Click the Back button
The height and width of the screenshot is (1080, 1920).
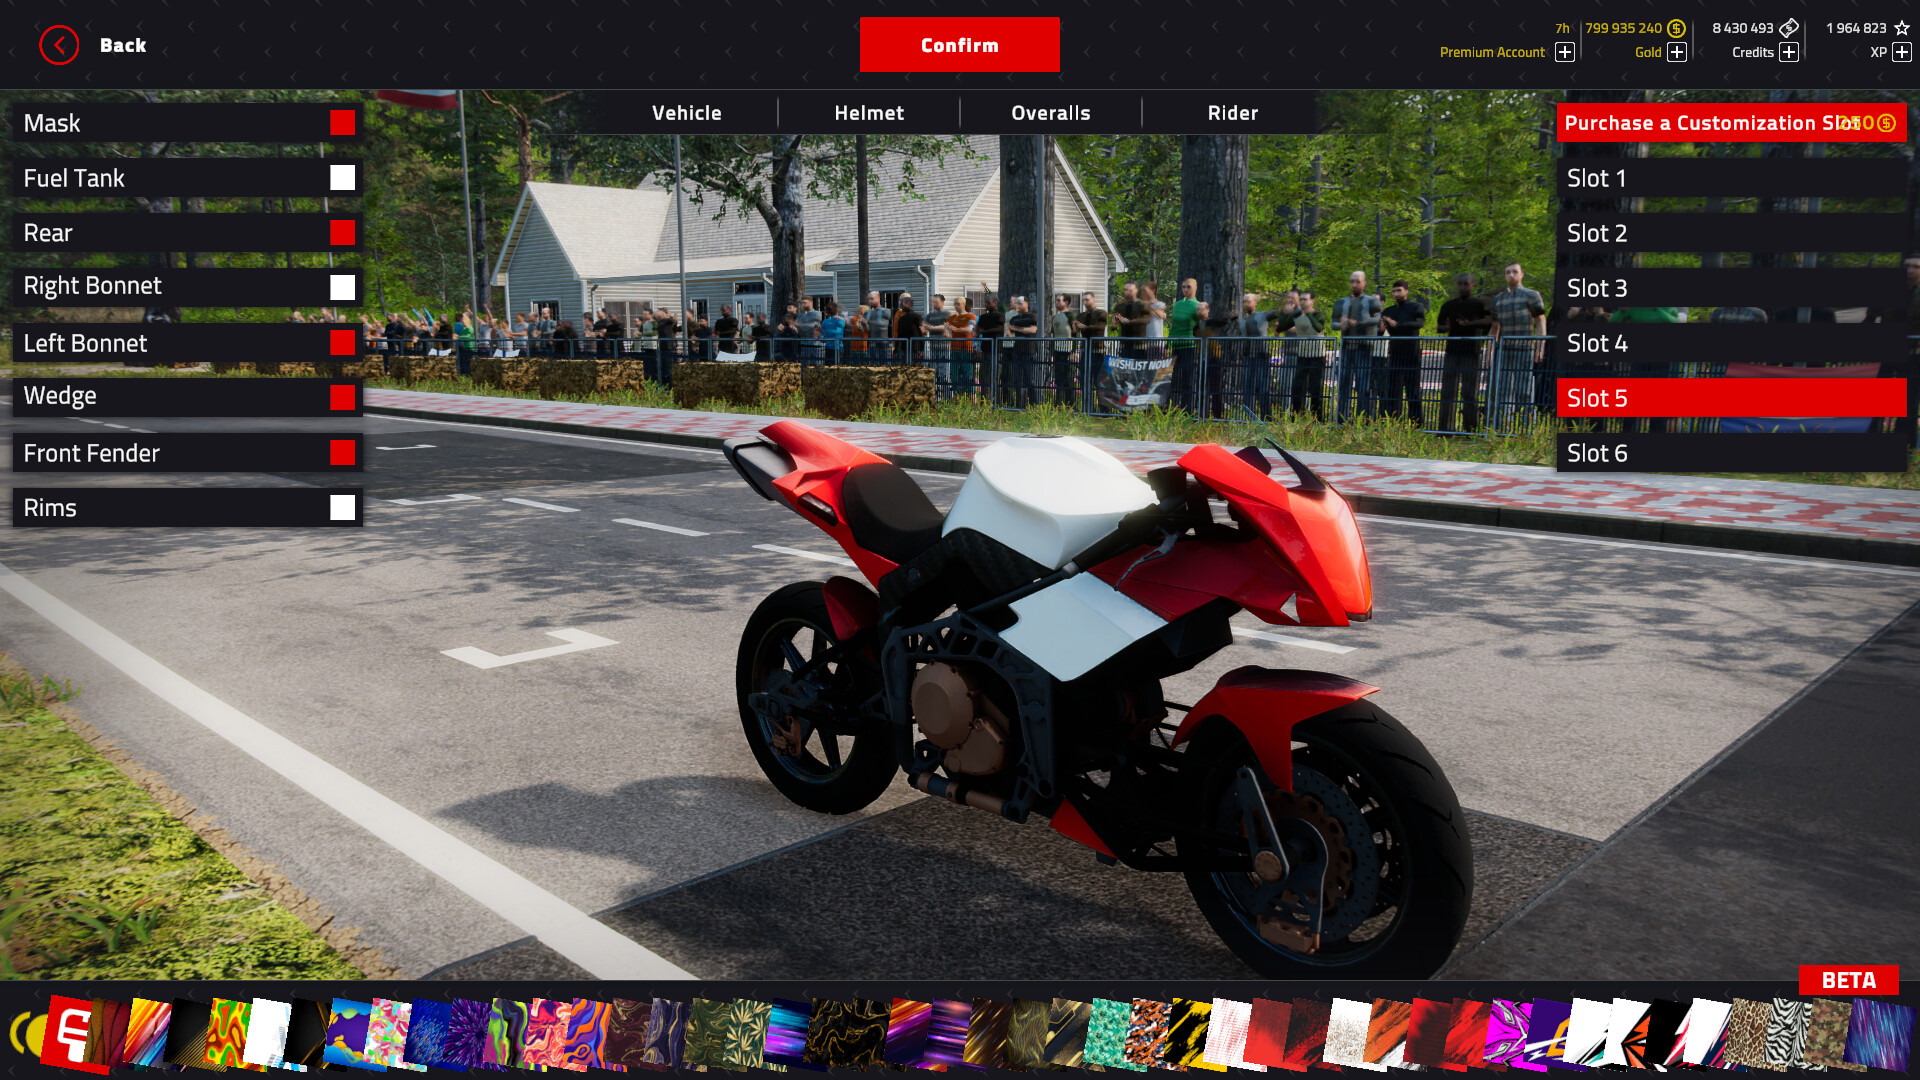click(x=92, y=45)
